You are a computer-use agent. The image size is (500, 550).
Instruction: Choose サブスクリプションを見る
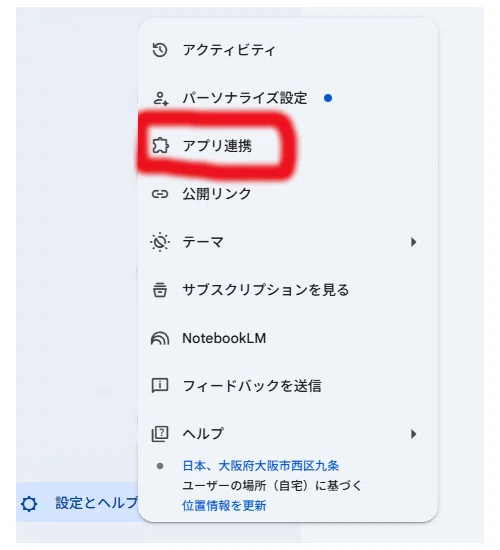[x=288, y=290]
